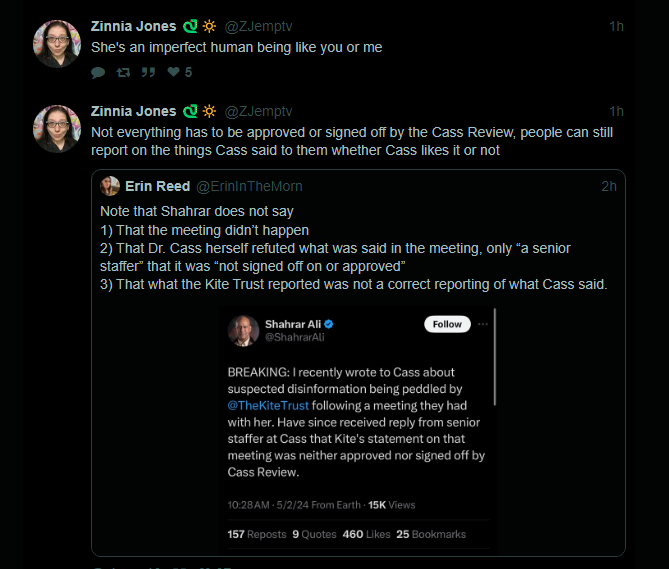Click Shahrar Ali's profile photo
Screen dimensions: 669x569
[244, 331]
